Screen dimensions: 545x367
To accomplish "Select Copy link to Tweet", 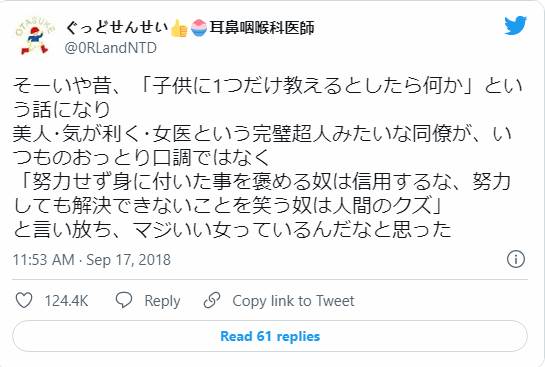I will click(293, 301).
